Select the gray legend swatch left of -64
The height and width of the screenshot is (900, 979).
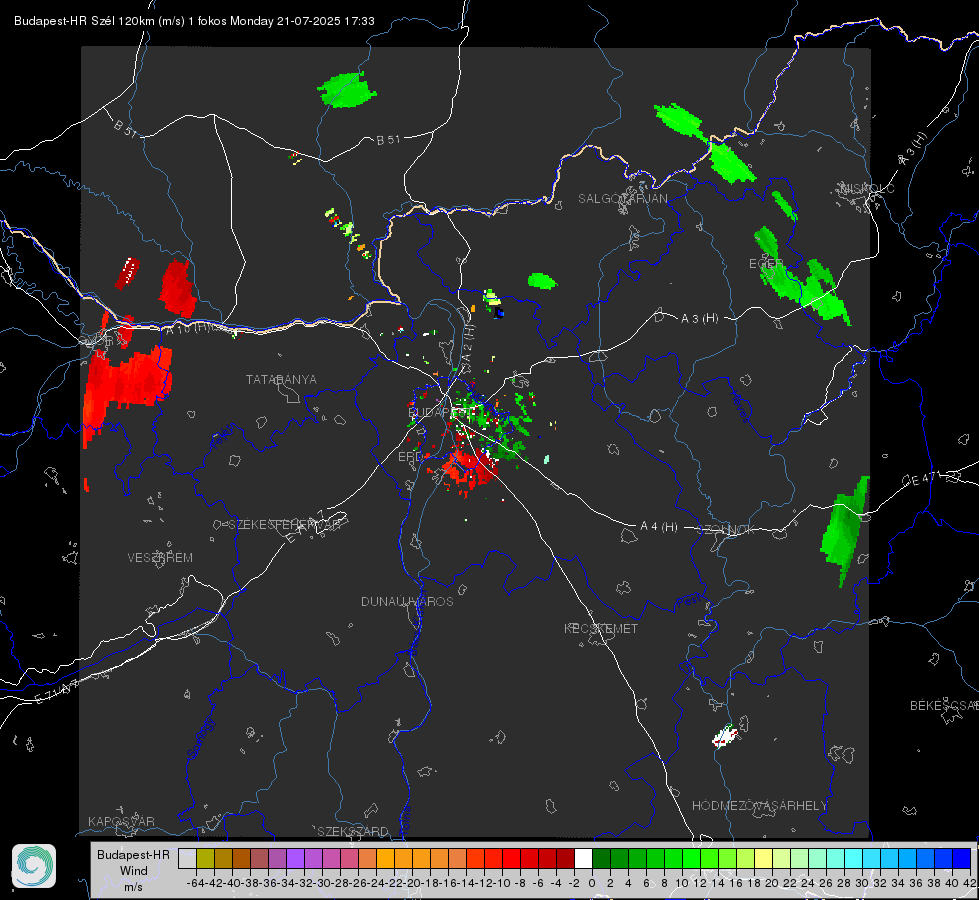pyautogui.click(x=187, y=858)
